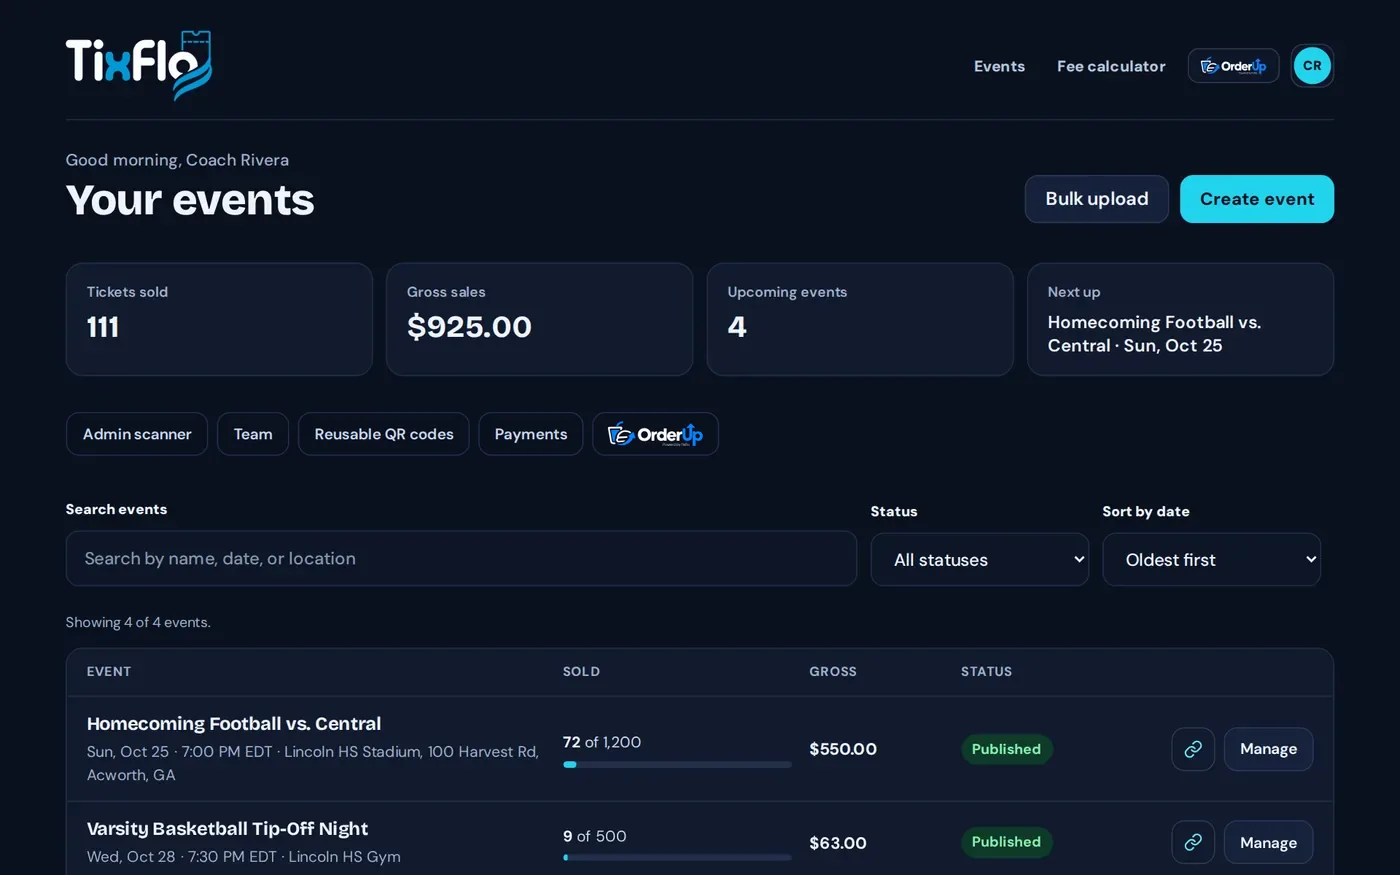Click the $63.00 gross amount
Image resolution: width=1400 pixels, height=875 pixels.
point(838,843)
